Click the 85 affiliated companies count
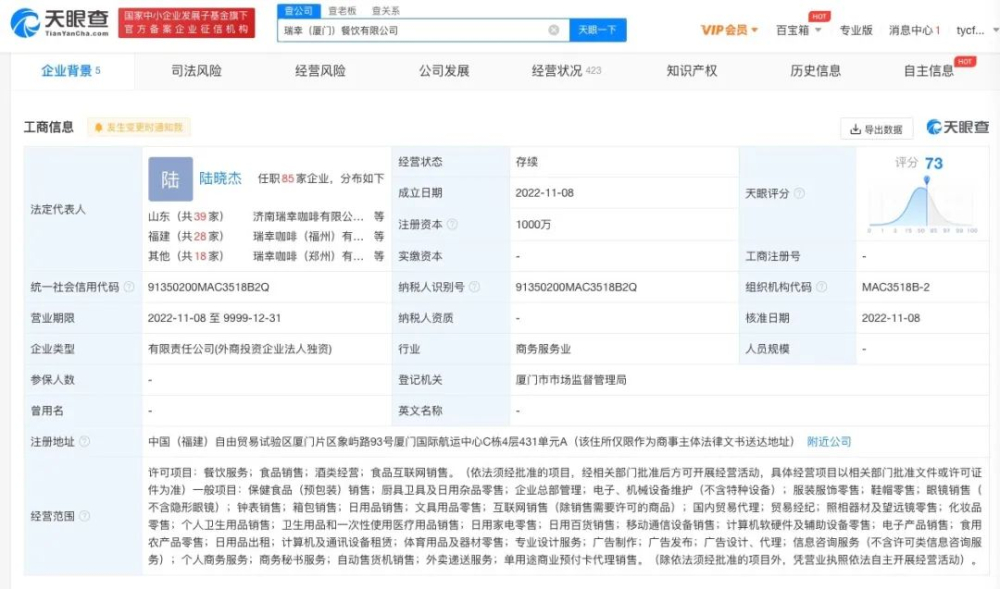The width and height of the screenshot is (1000, 589). [x=288, y=178]
